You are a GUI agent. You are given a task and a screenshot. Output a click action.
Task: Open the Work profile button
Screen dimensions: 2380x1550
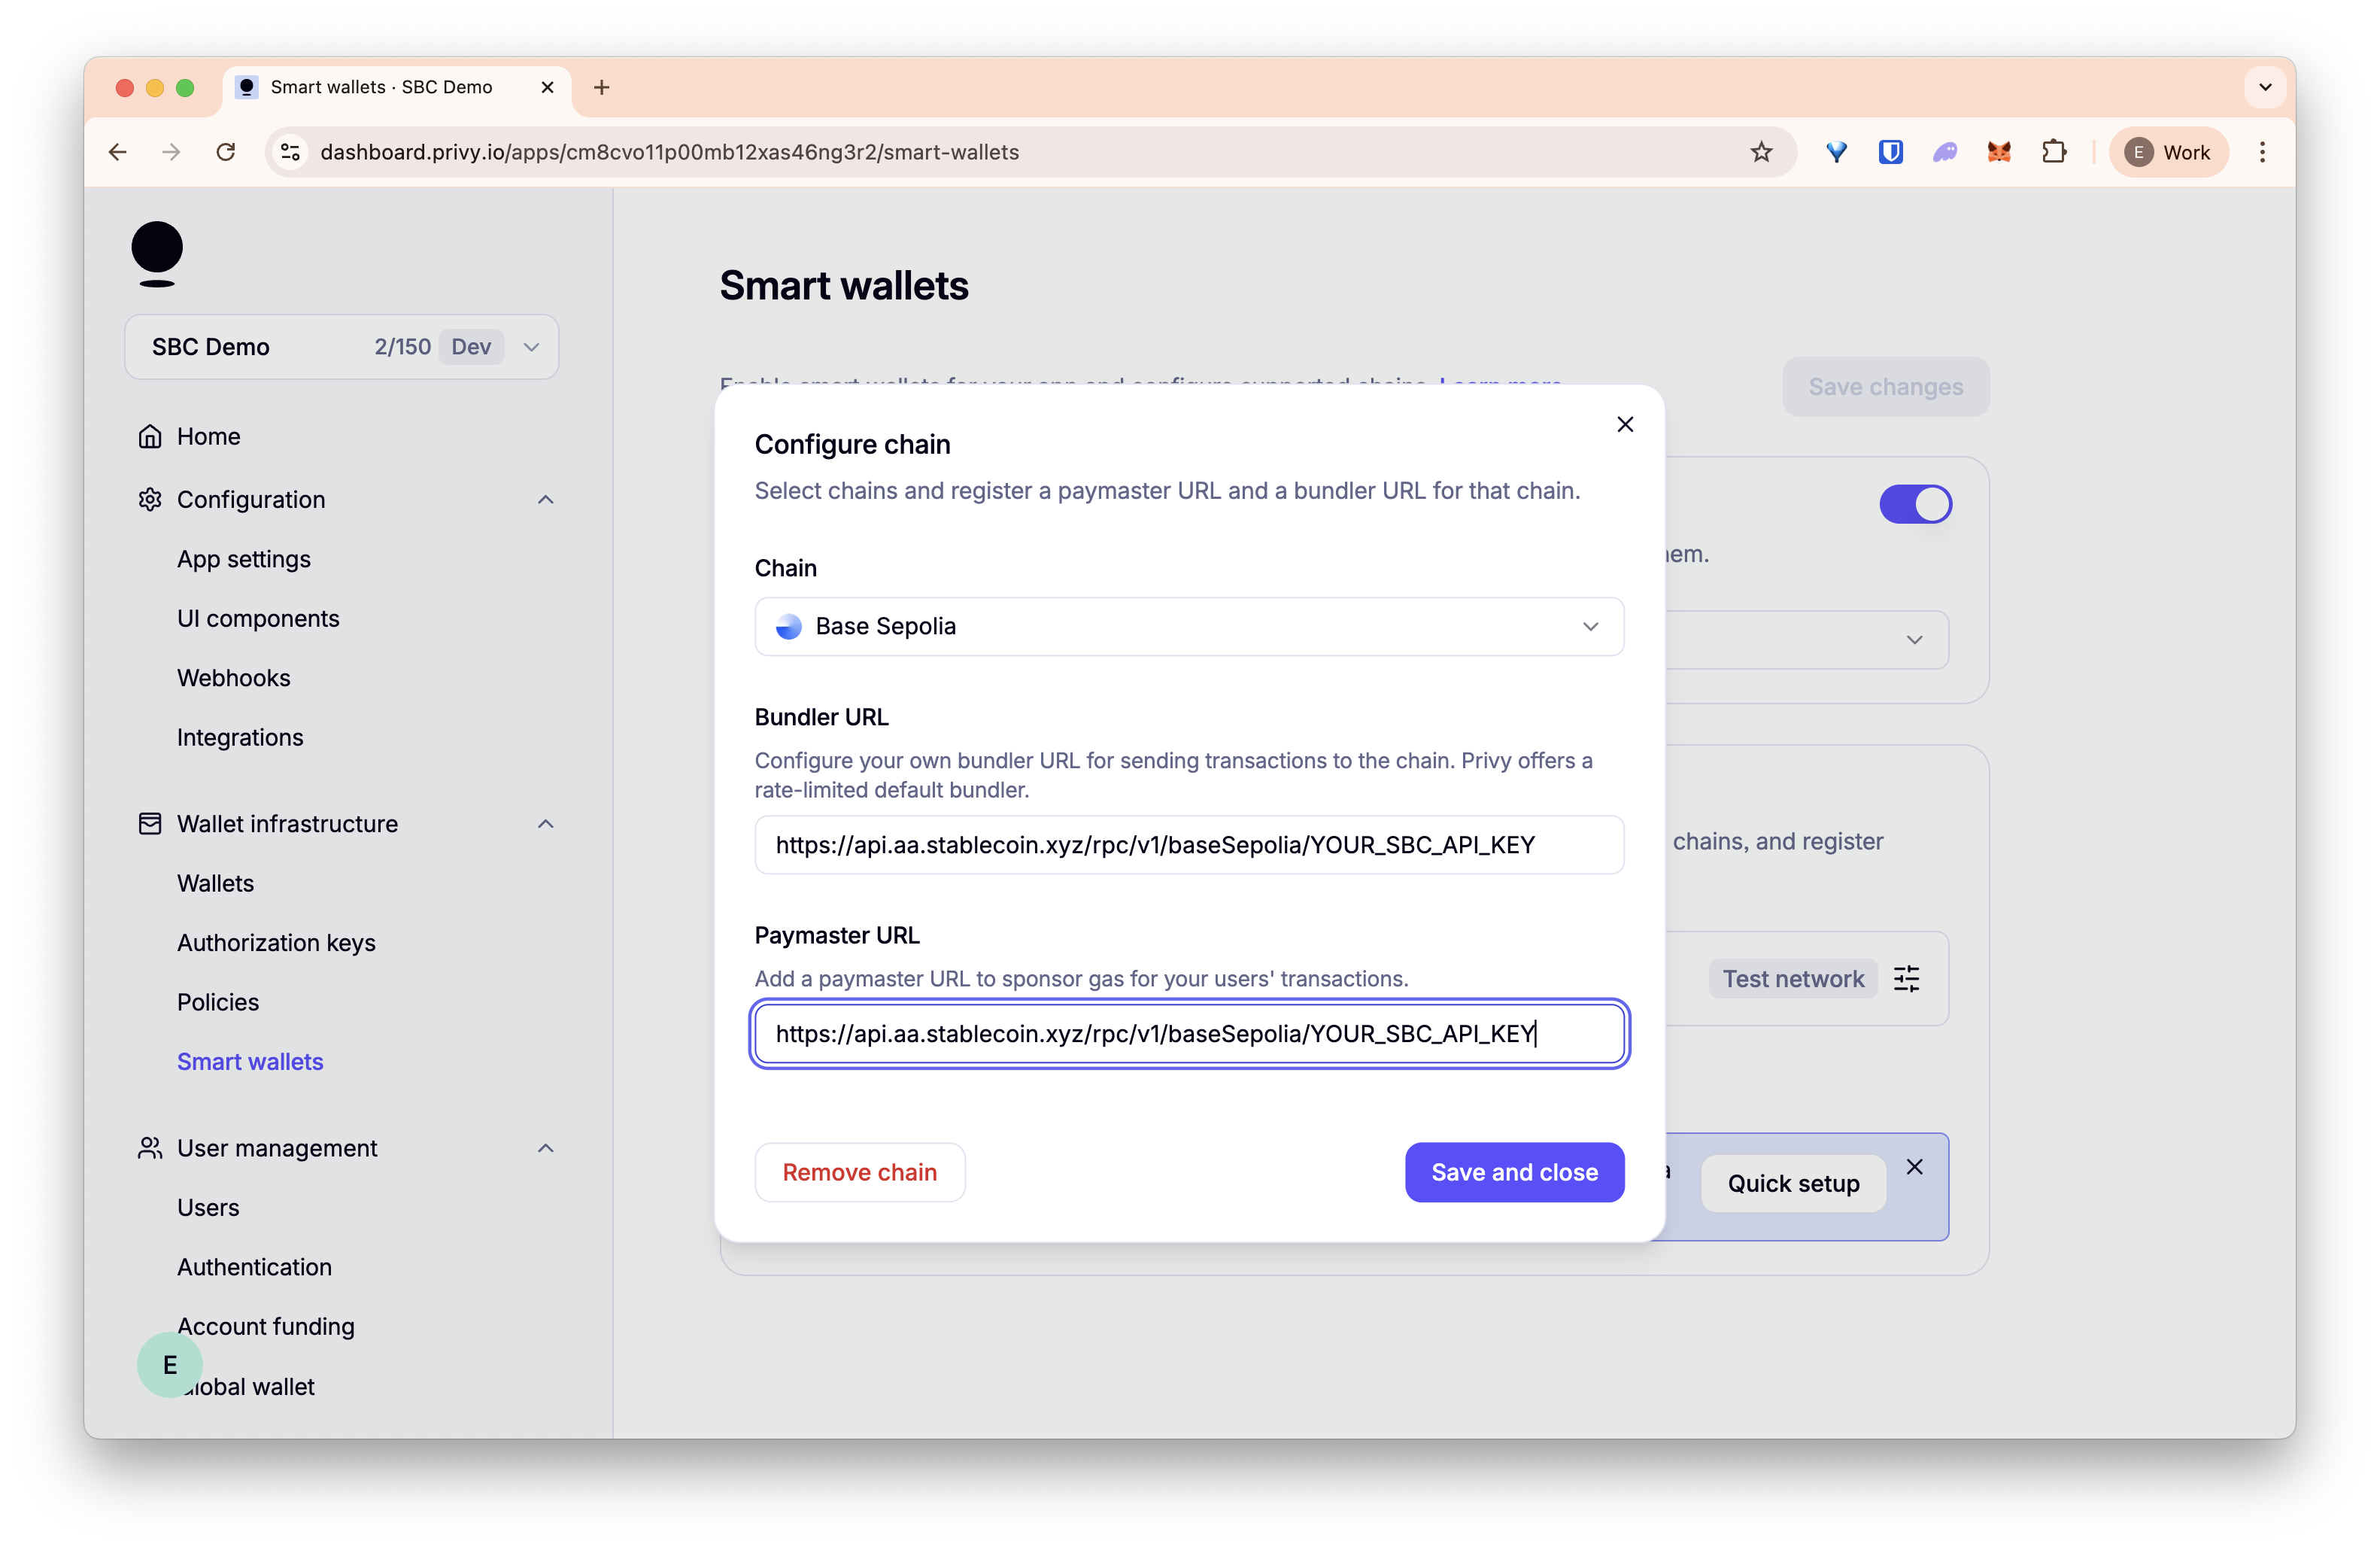click(2168, 152)
